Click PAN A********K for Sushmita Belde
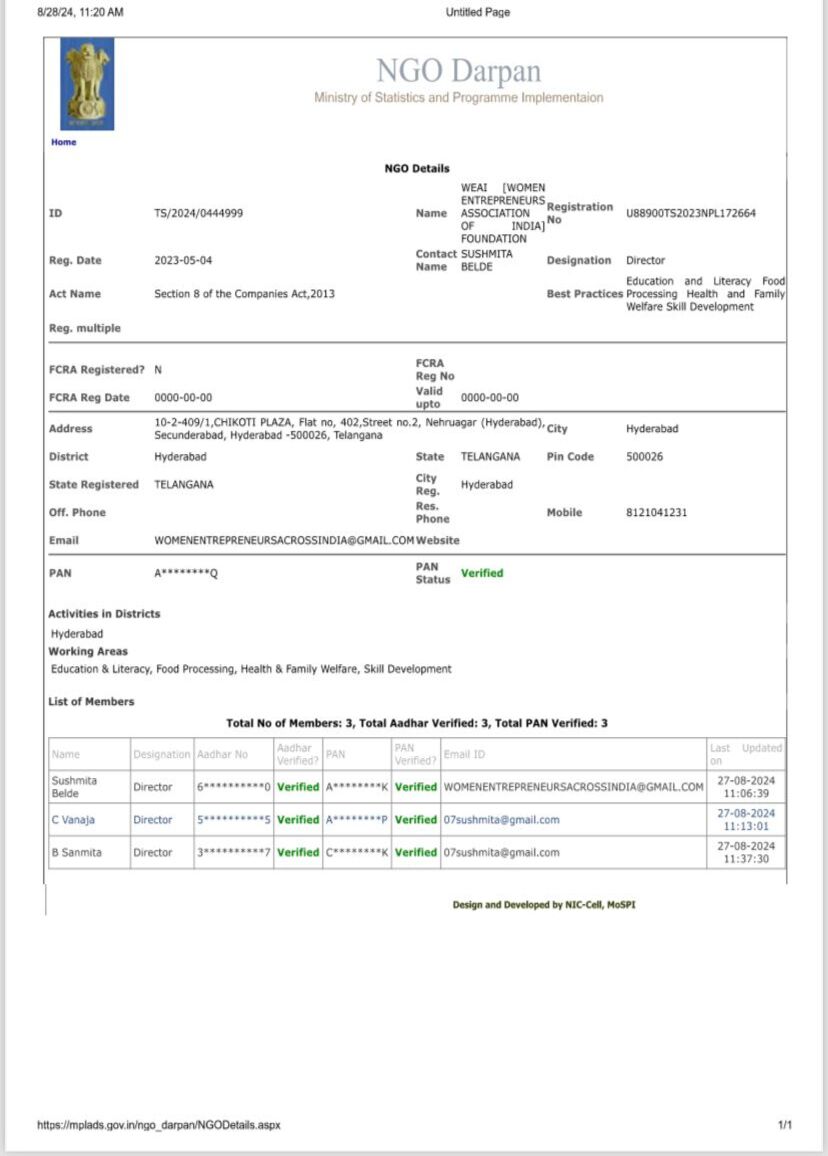The width and height of the screenshot is (828, 1156). [357, 787]
